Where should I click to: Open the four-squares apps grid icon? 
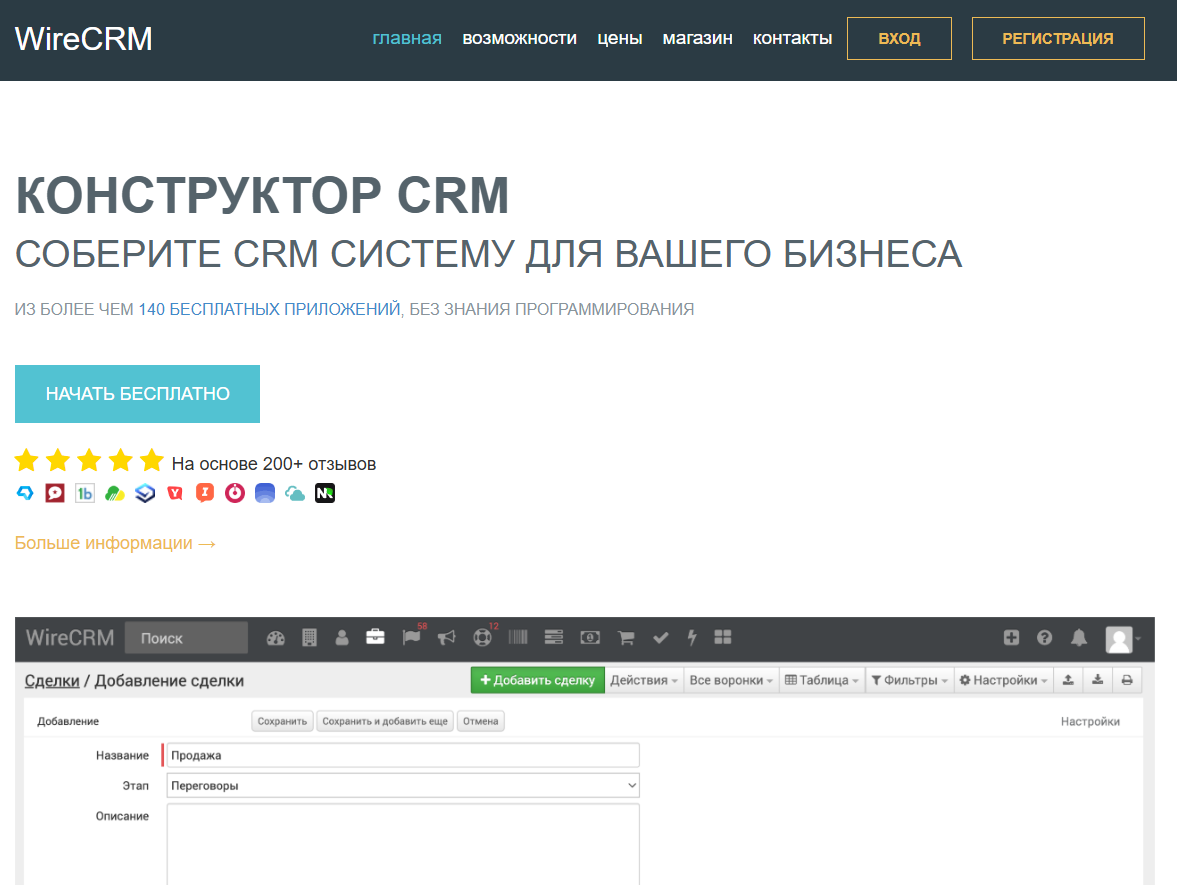coord(723,637)
